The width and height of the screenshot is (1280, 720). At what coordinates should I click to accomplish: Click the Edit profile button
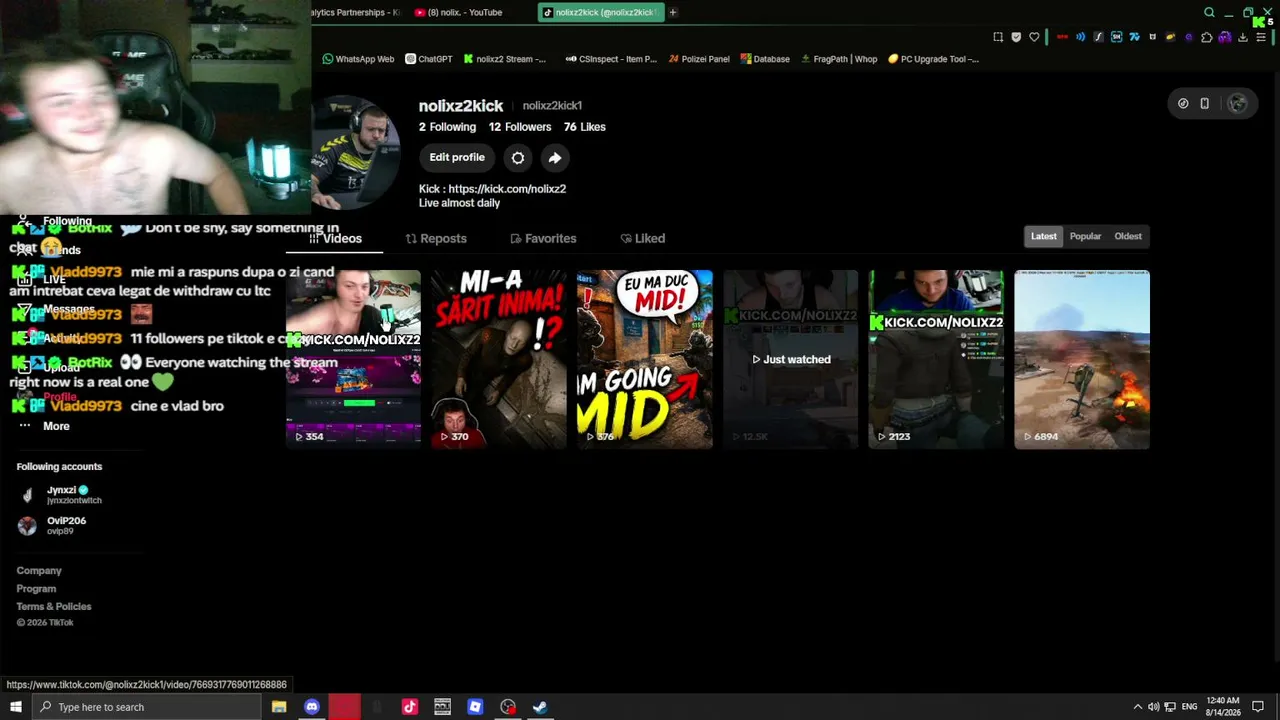[457, 158]
